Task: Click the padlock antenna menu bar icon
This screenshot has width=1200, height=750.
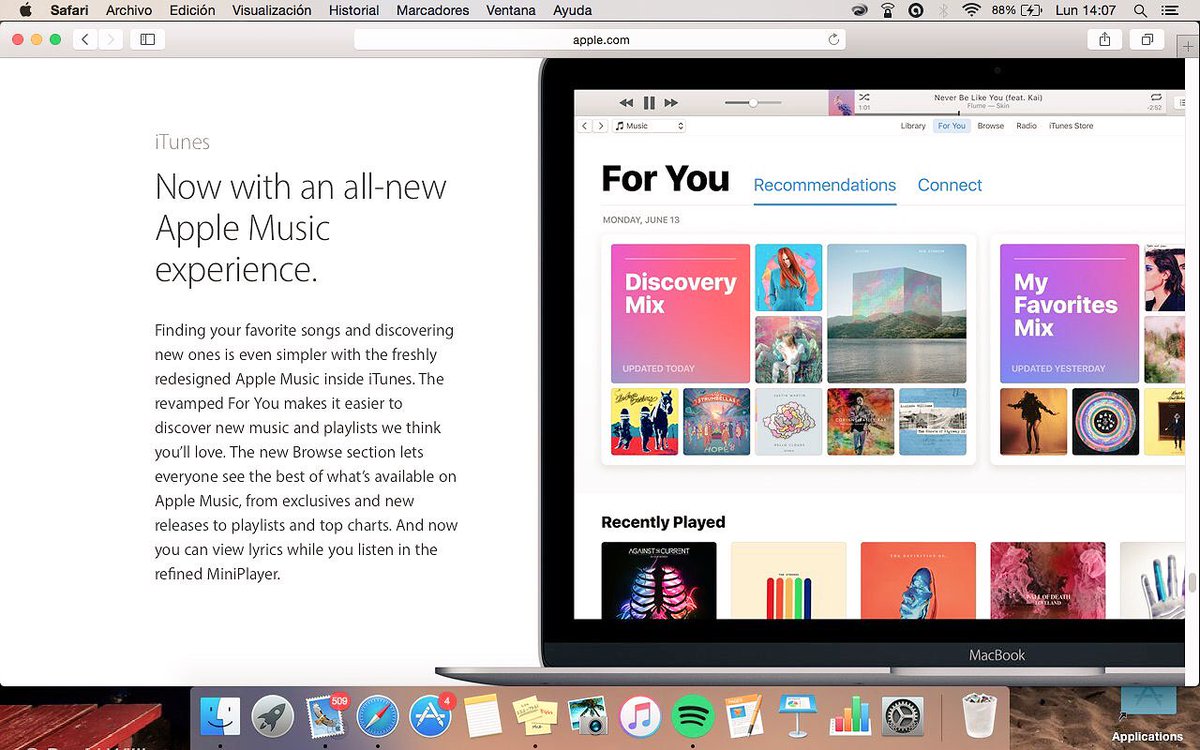Action: coord(887,10)
